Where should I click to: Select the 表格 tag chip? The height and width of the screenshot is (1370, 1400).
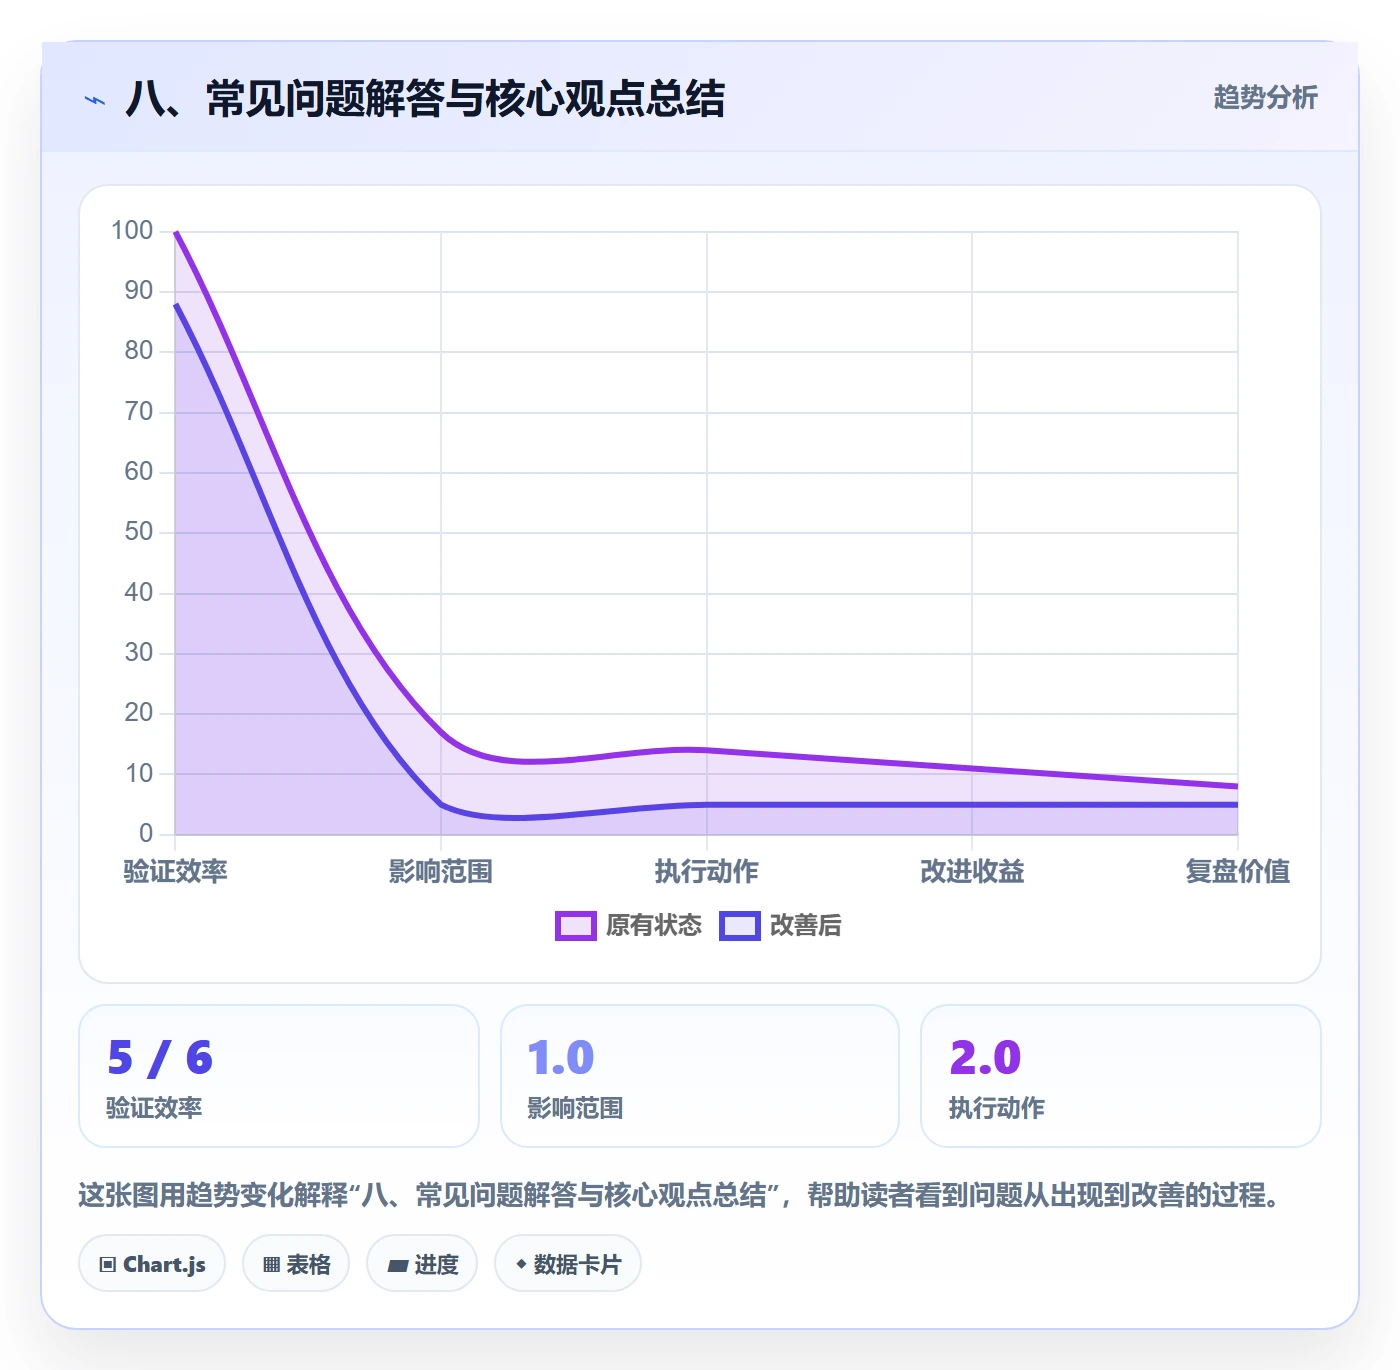(x=296, y=1264)
